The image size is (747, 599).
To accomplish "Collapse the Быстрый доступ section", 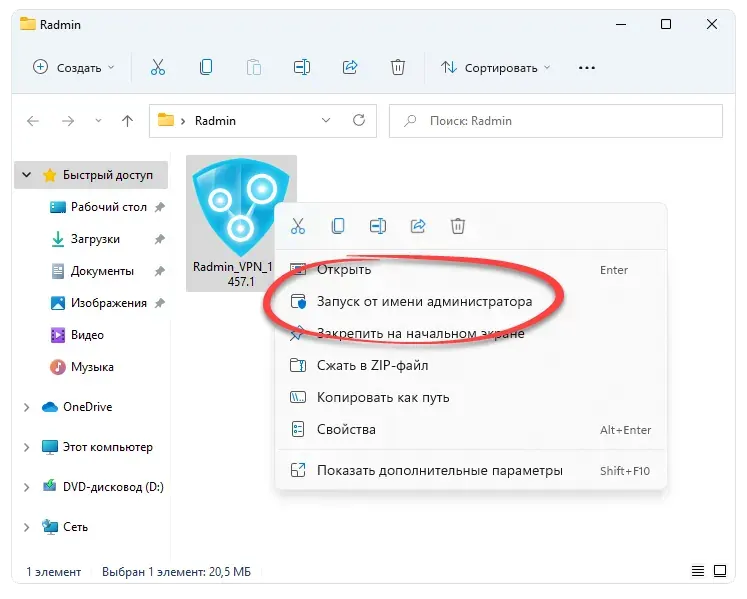I will (x=27, y=175).
